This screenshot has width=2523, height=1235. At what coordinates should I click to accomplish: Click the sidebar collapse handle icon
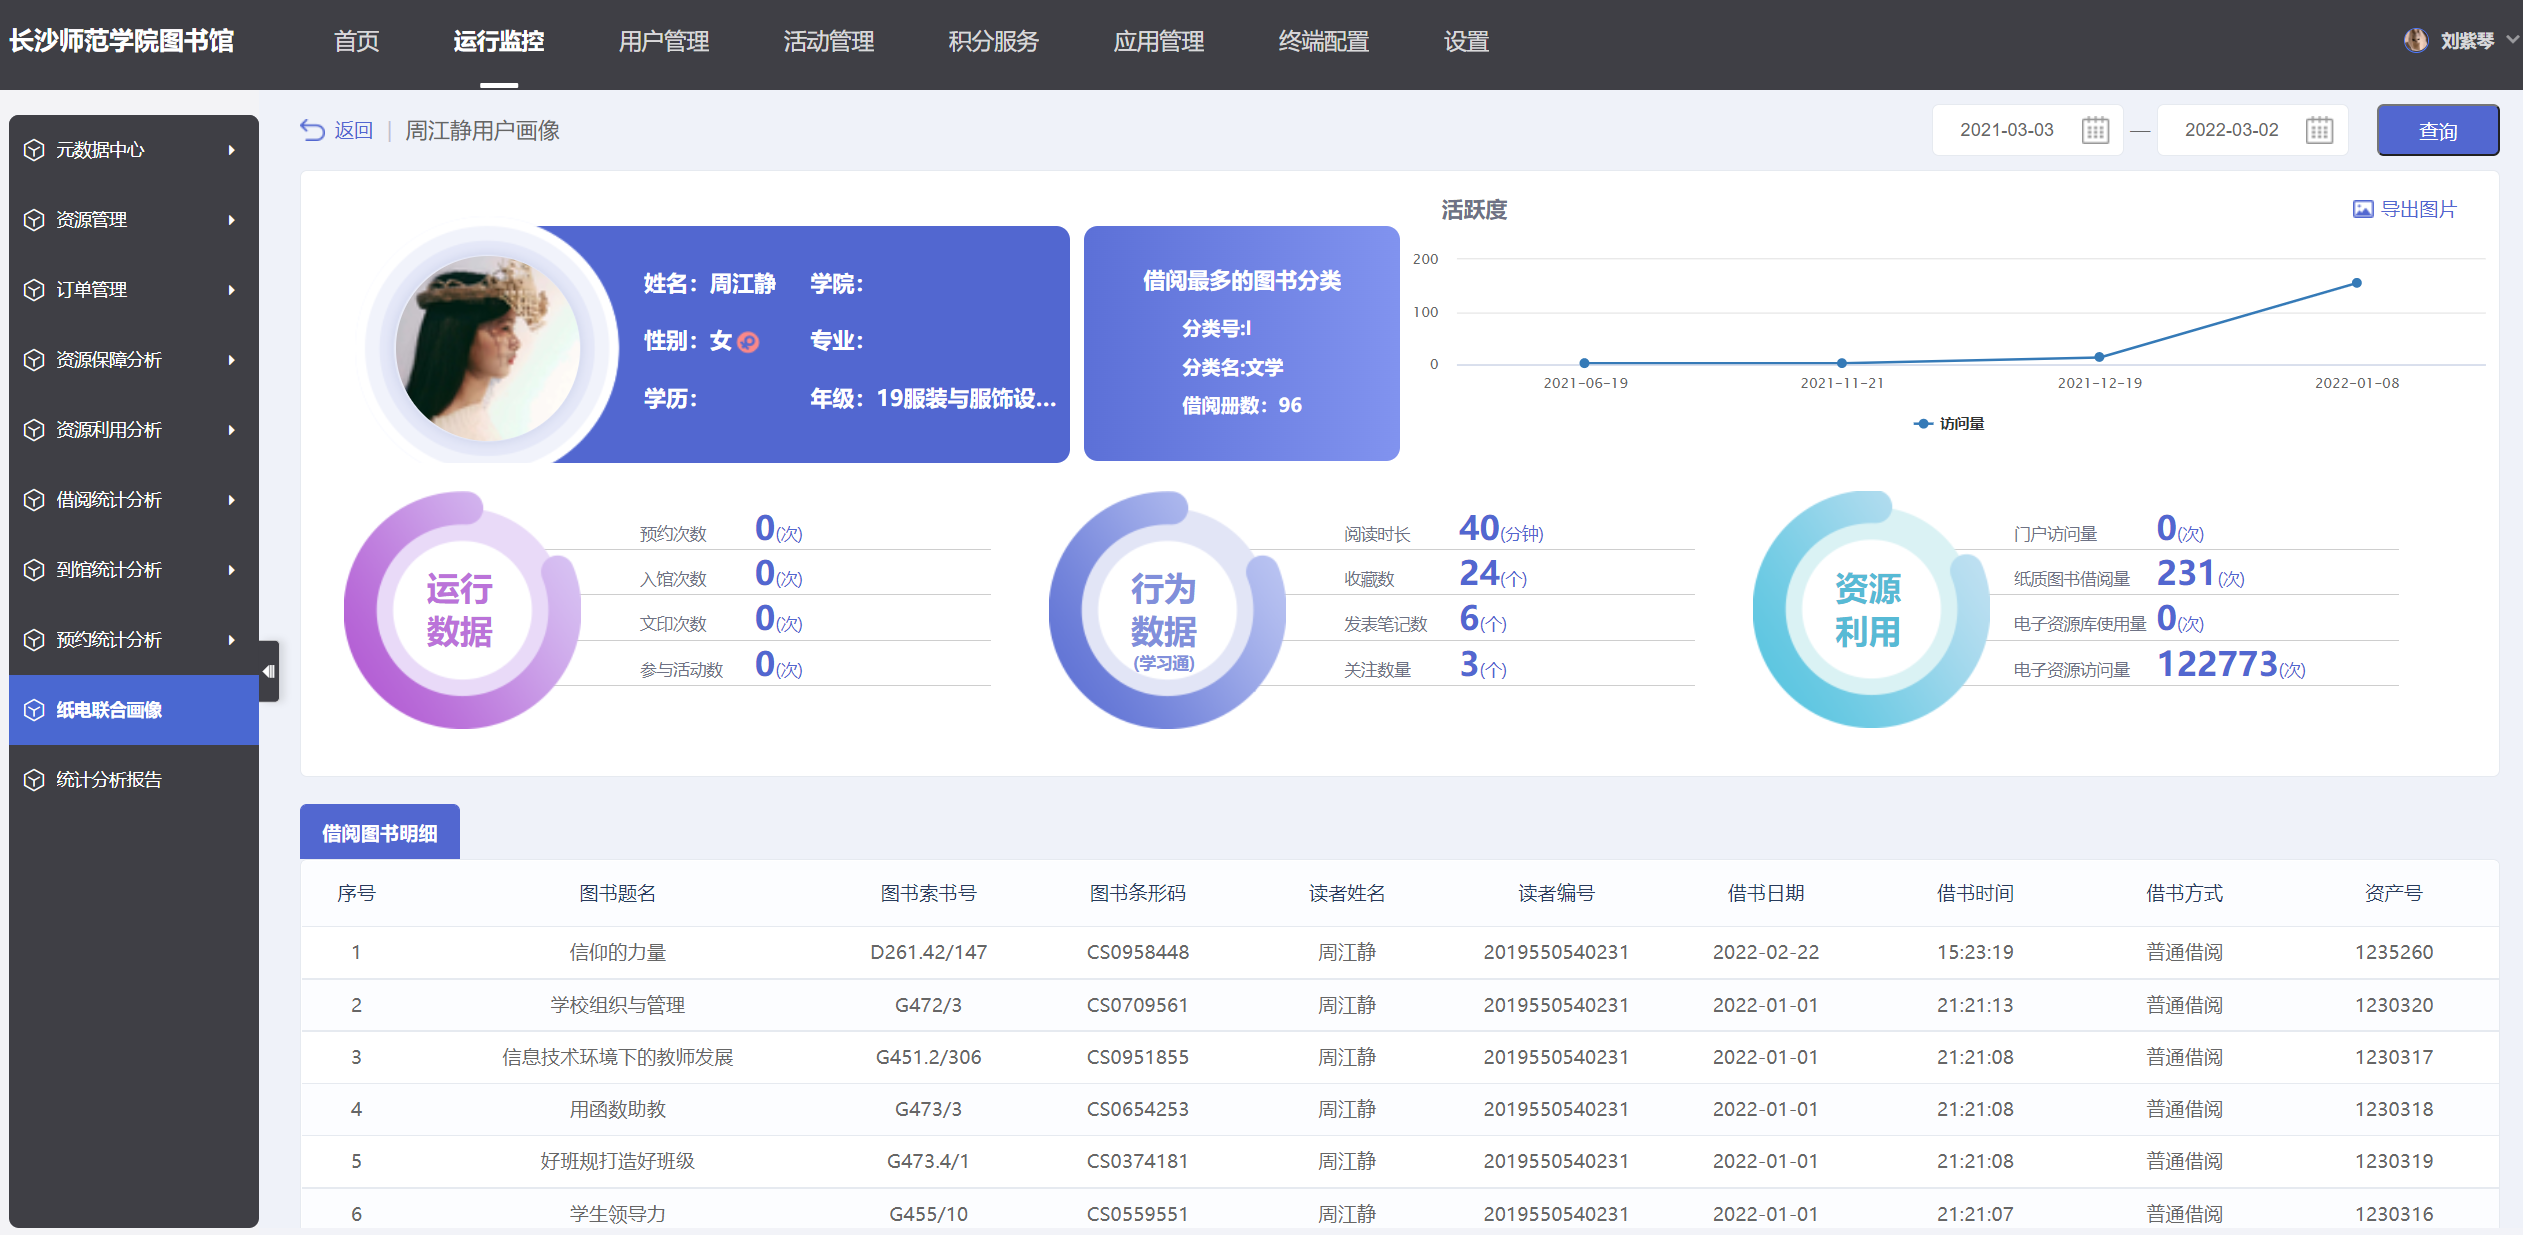[x=268, y=671]
